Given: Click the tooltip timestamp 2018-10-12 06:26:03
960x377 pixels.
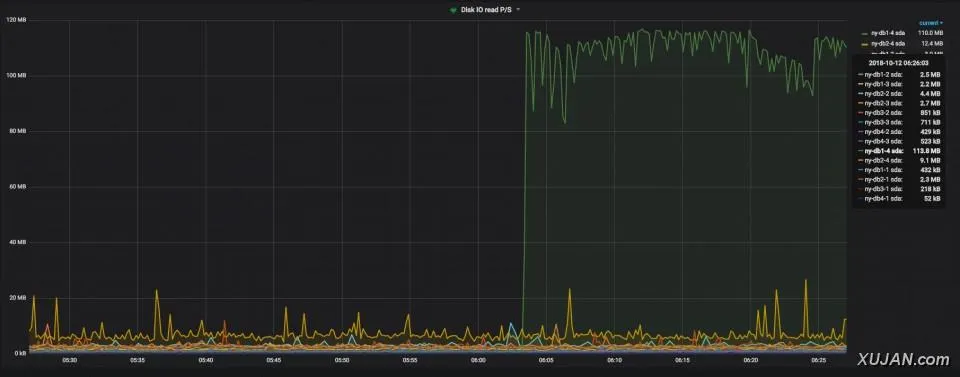Looking at the screenshot, I should [x=899, y=62].
